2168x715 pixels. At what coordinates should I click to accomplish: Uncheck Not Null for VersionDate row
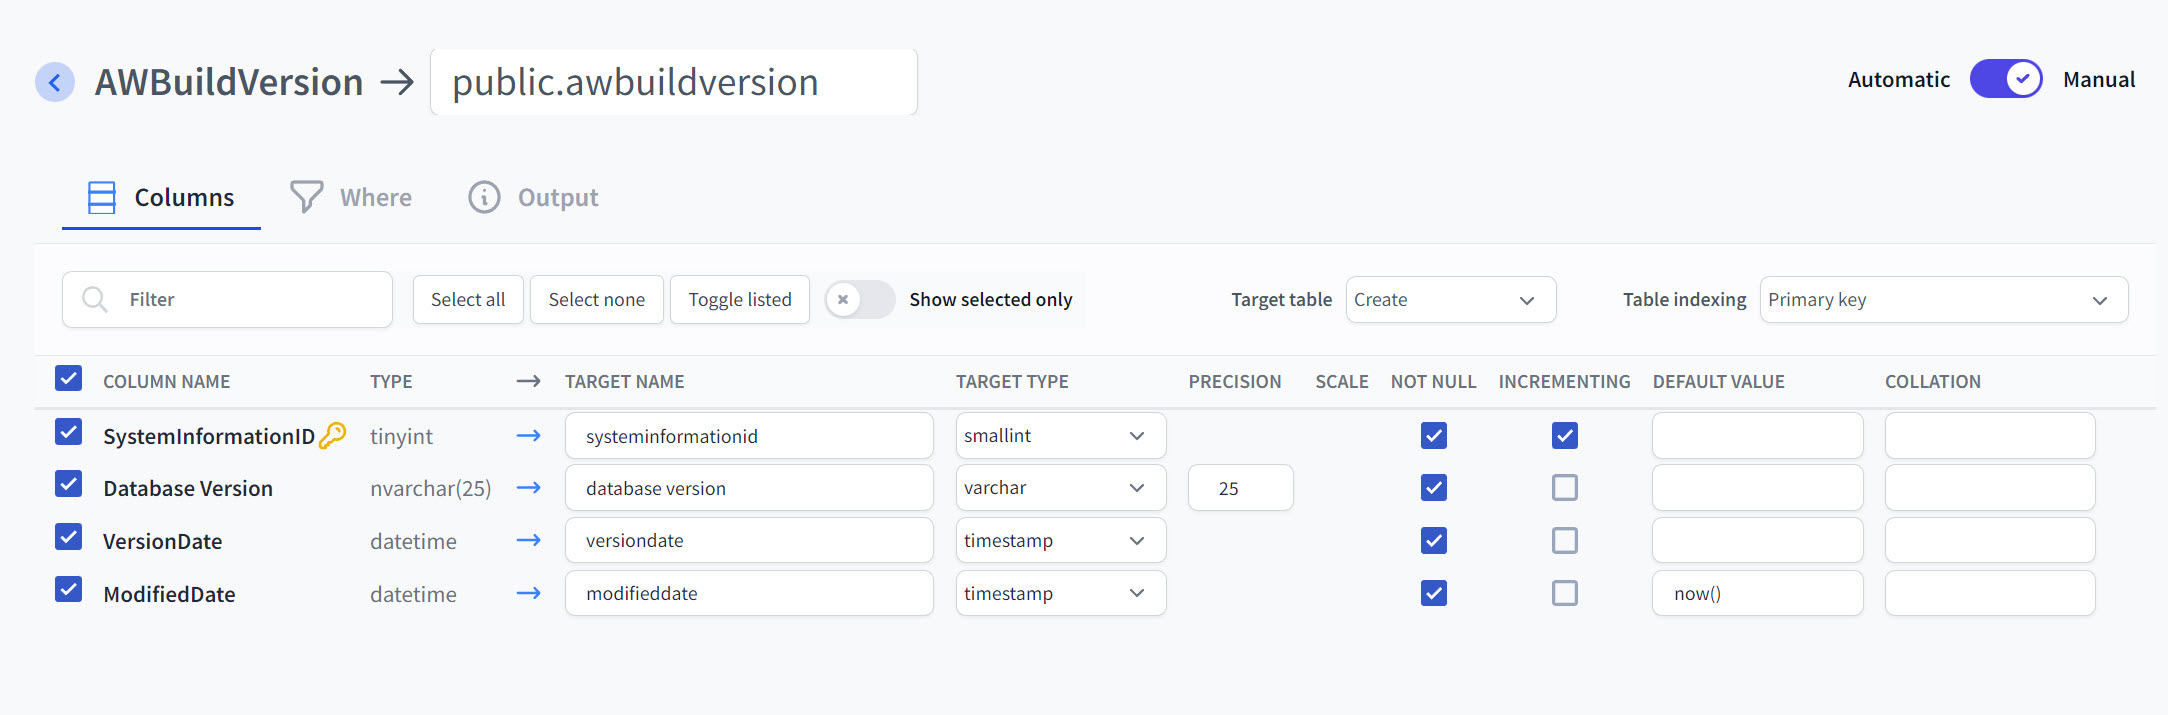click(1433, 541)
